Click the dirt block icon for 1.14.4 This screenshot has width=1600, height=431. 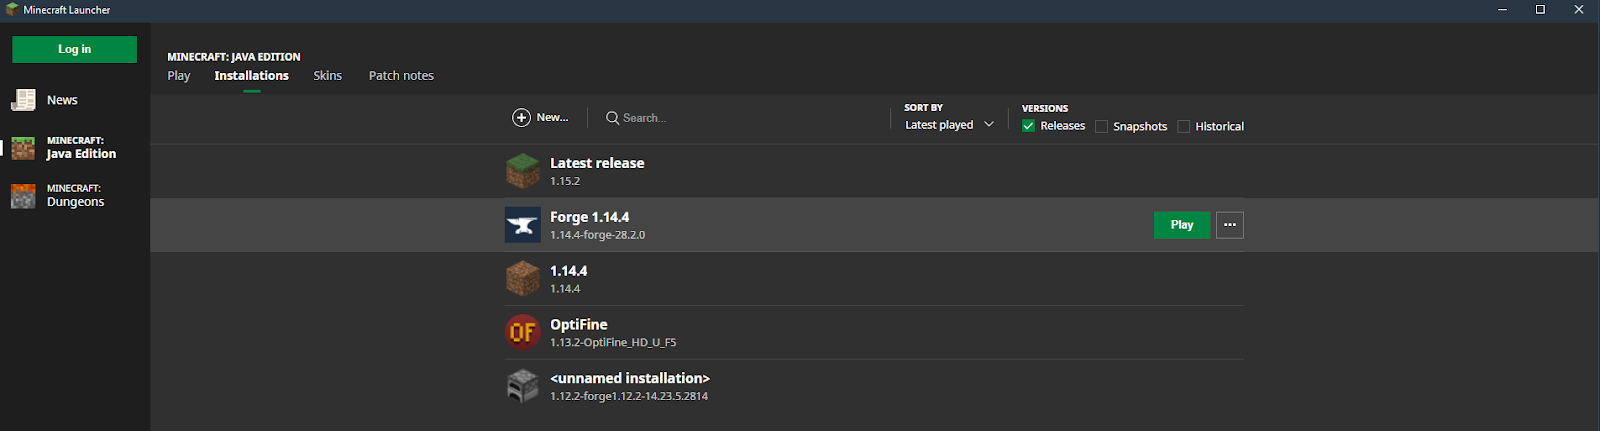pyautogui.click(x=522, y=279)
